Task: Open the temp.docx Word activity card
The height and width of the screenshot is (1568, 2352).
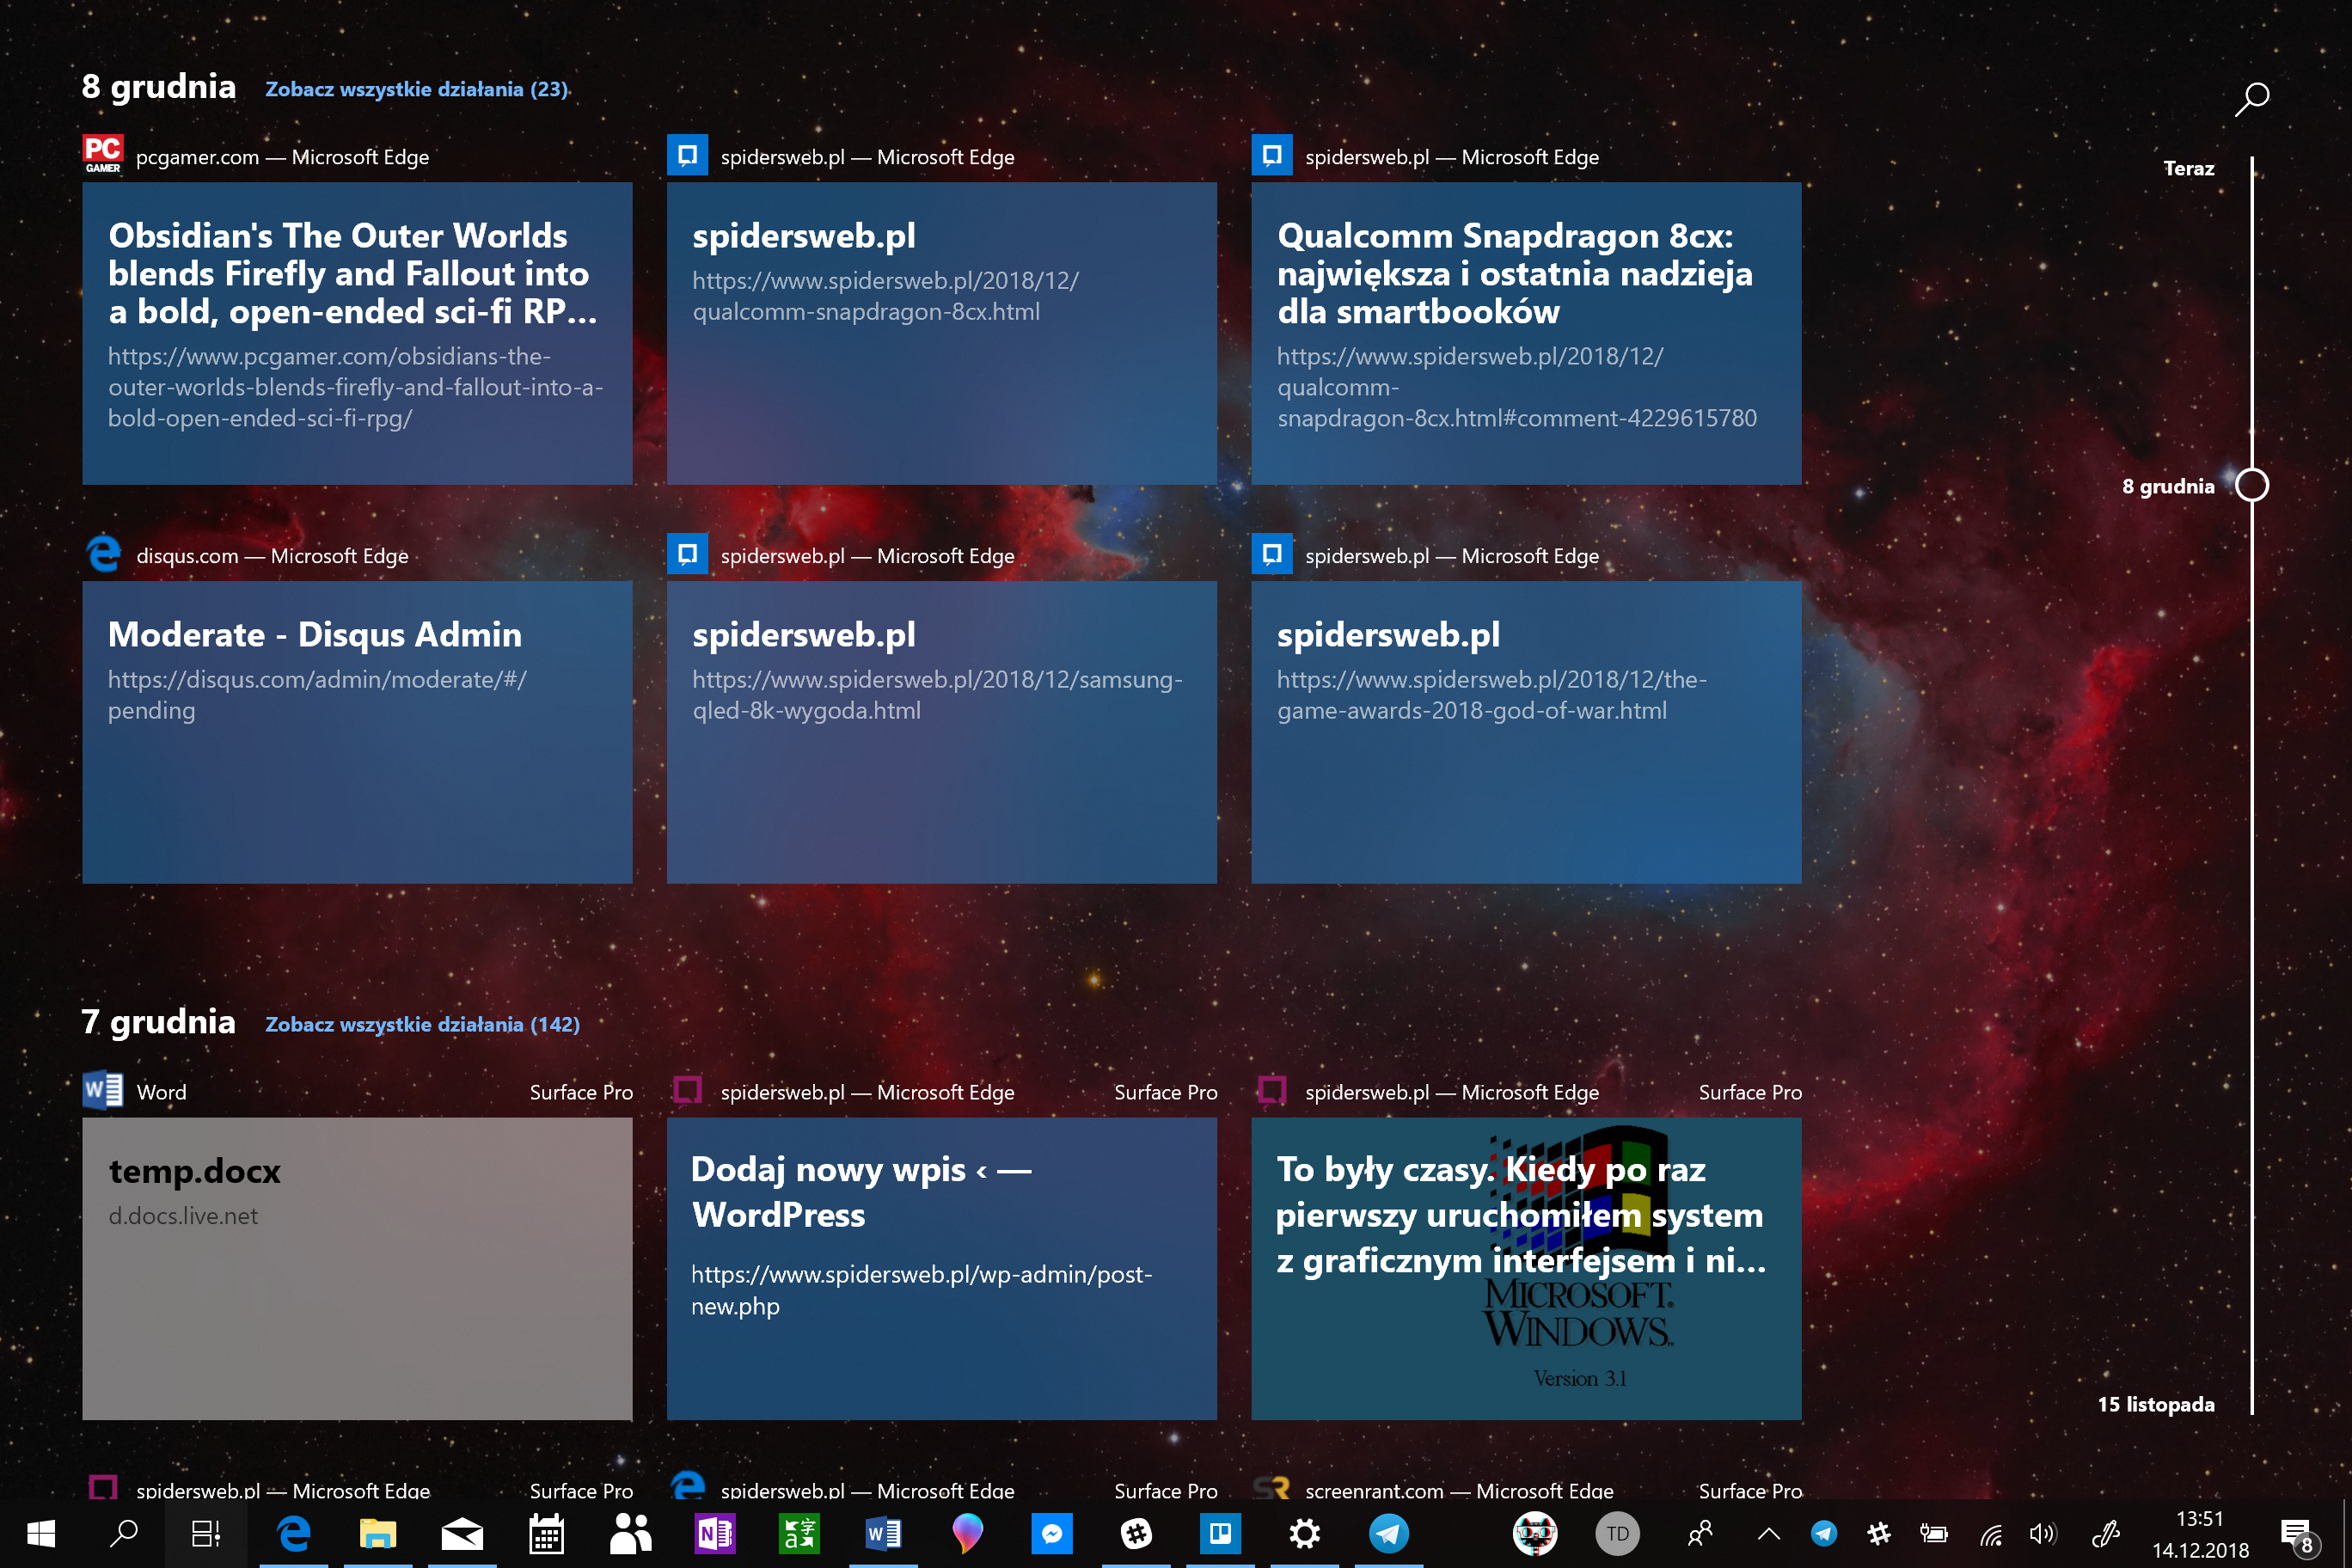Action: pyautogui.click(x=357, y=1269)
